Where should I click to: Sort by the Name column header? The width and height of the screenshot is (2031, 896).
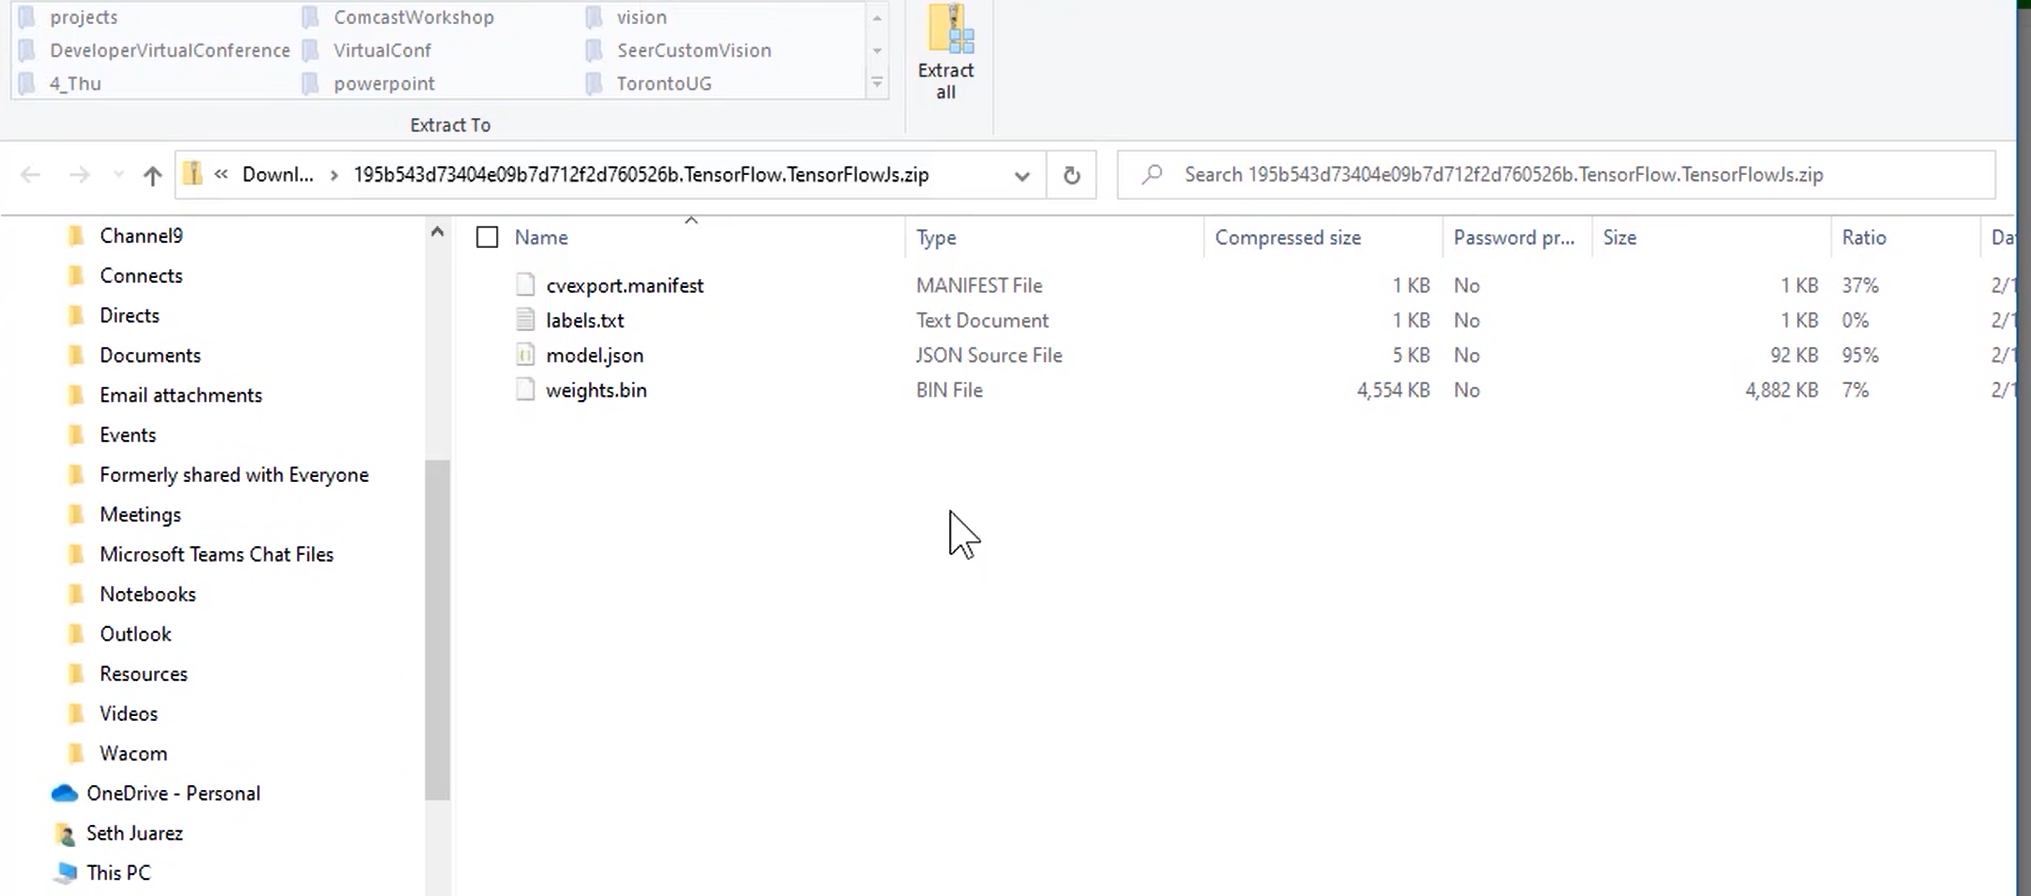pos(541,237)
